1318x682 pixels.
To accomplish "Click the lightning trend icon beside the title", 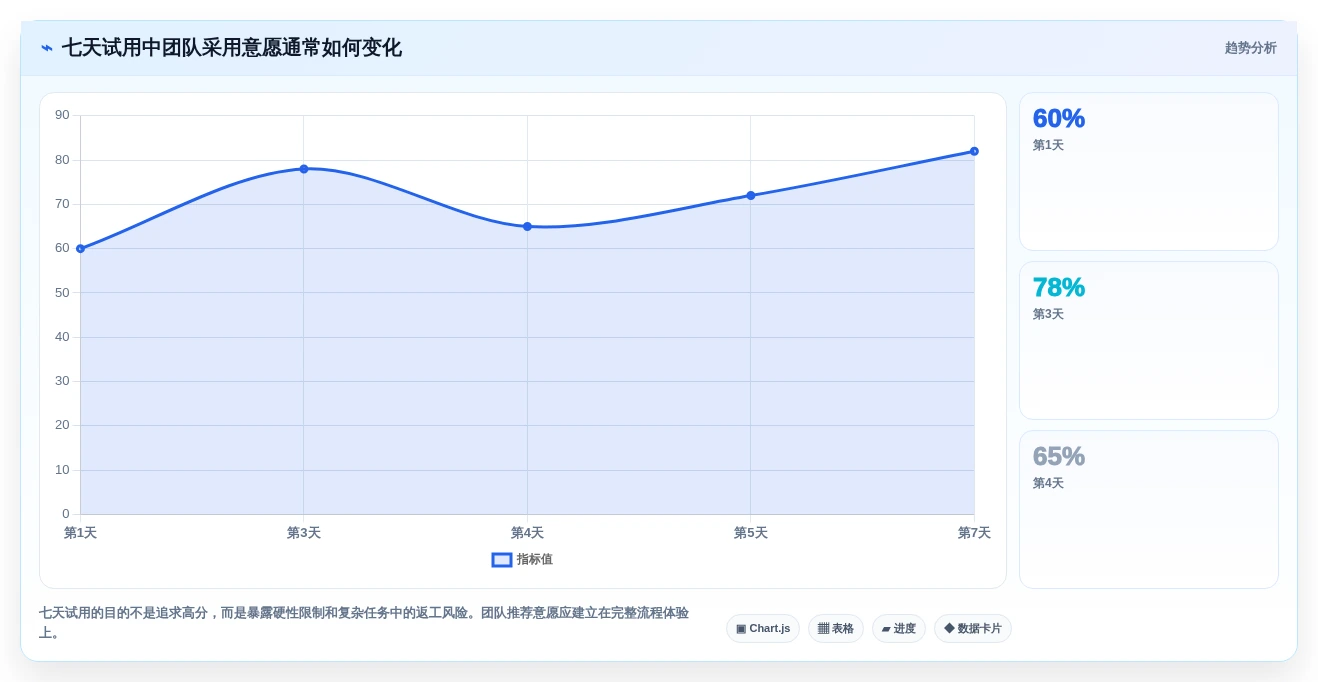I will (47, 48).
